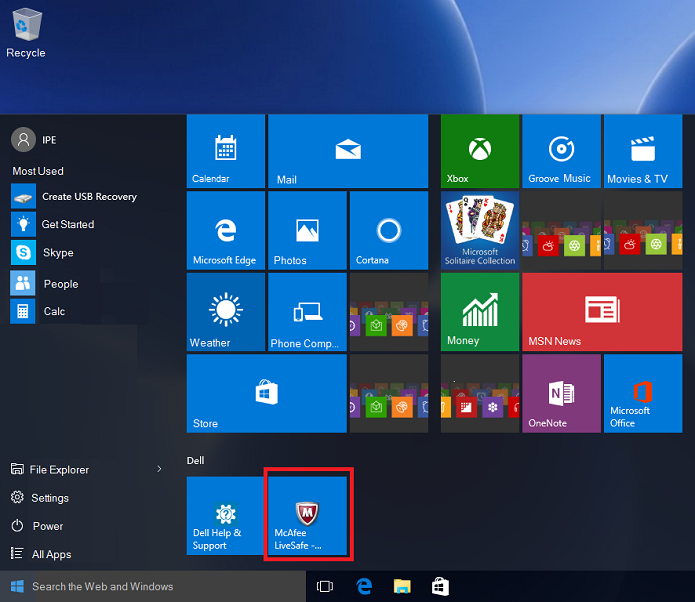Click the Dell group header
This screenshot has height=602, width=695.
(x=195, y=460)
